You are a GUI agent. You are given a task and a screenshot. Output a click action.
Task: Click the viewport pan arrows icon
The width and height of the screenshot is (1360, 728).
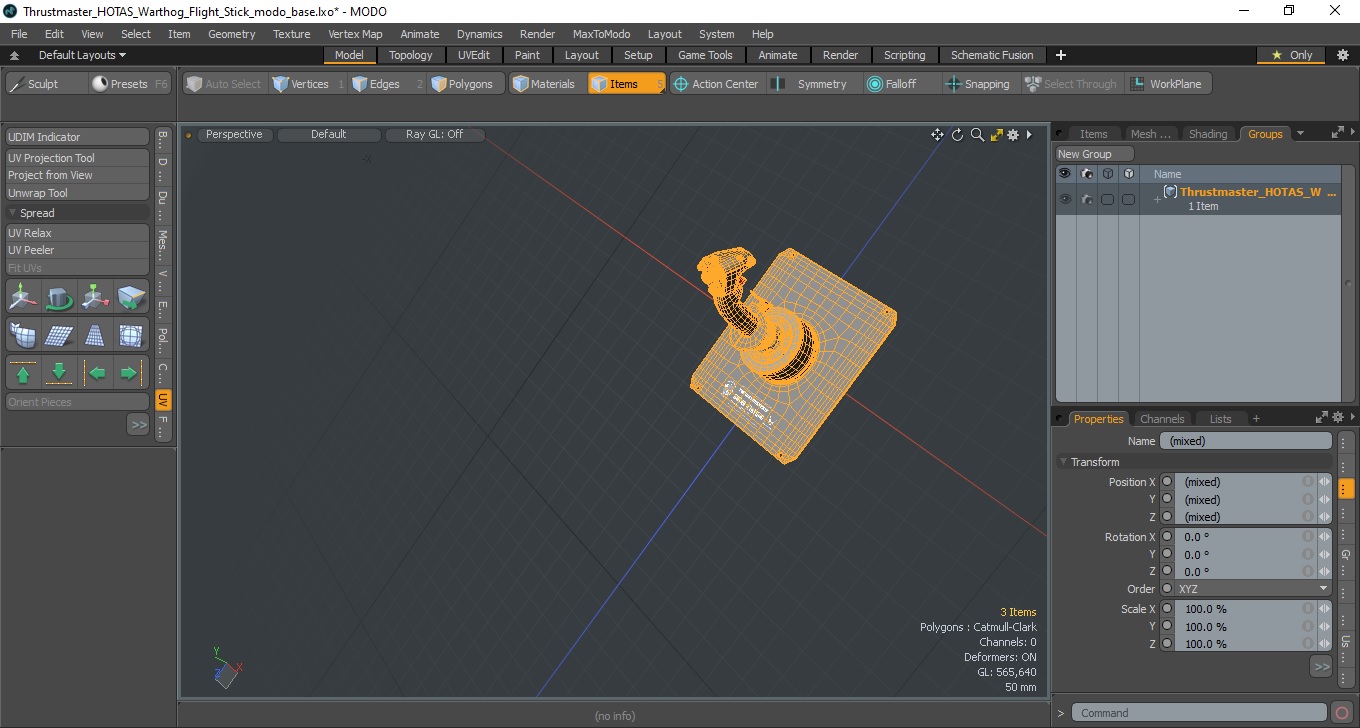pyautogui.click(x=937, y=135)
